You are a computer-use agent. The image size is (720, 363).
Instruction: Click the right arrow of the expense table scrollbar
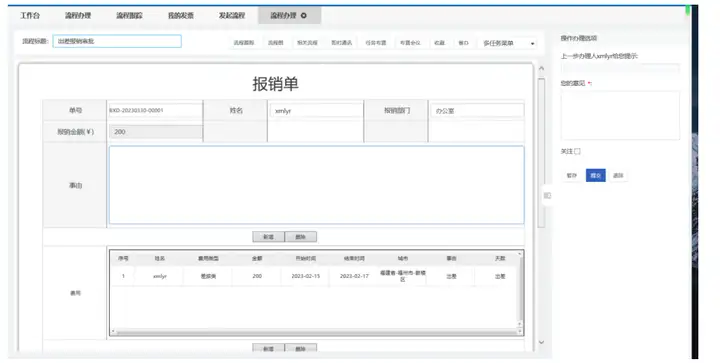point(520,331)
